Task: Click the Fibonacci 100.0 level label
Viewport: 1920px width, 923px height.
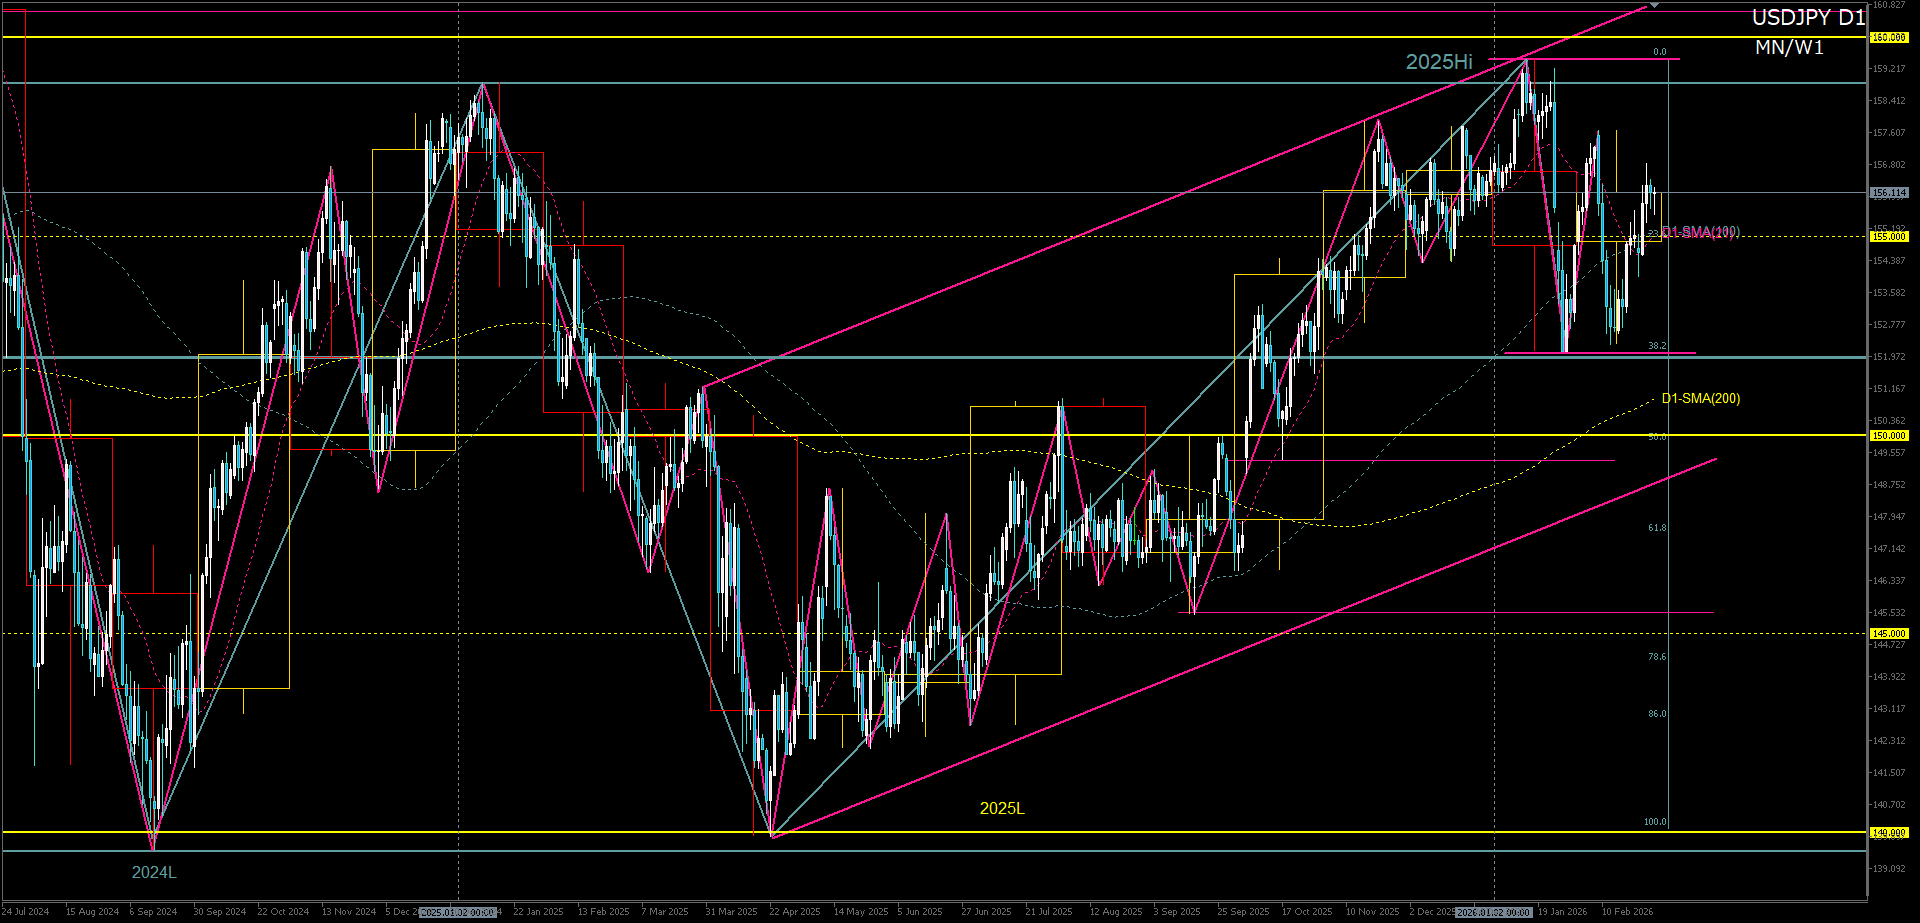Action: coord(1655,822)
